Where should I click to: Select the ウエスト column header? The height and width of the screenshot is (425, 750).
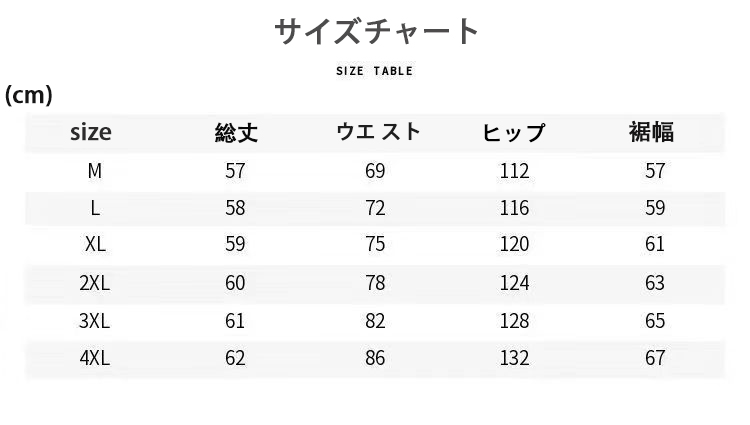click(377, 132)
